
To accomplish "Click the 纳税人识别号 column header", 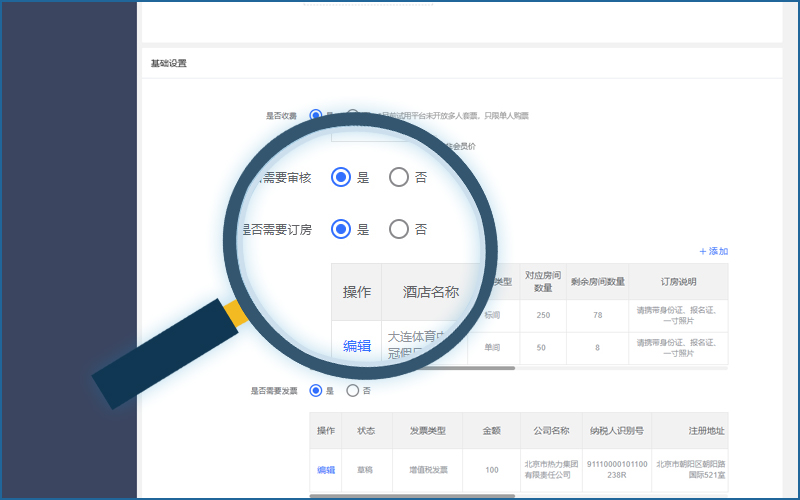I will pos(615,431).
